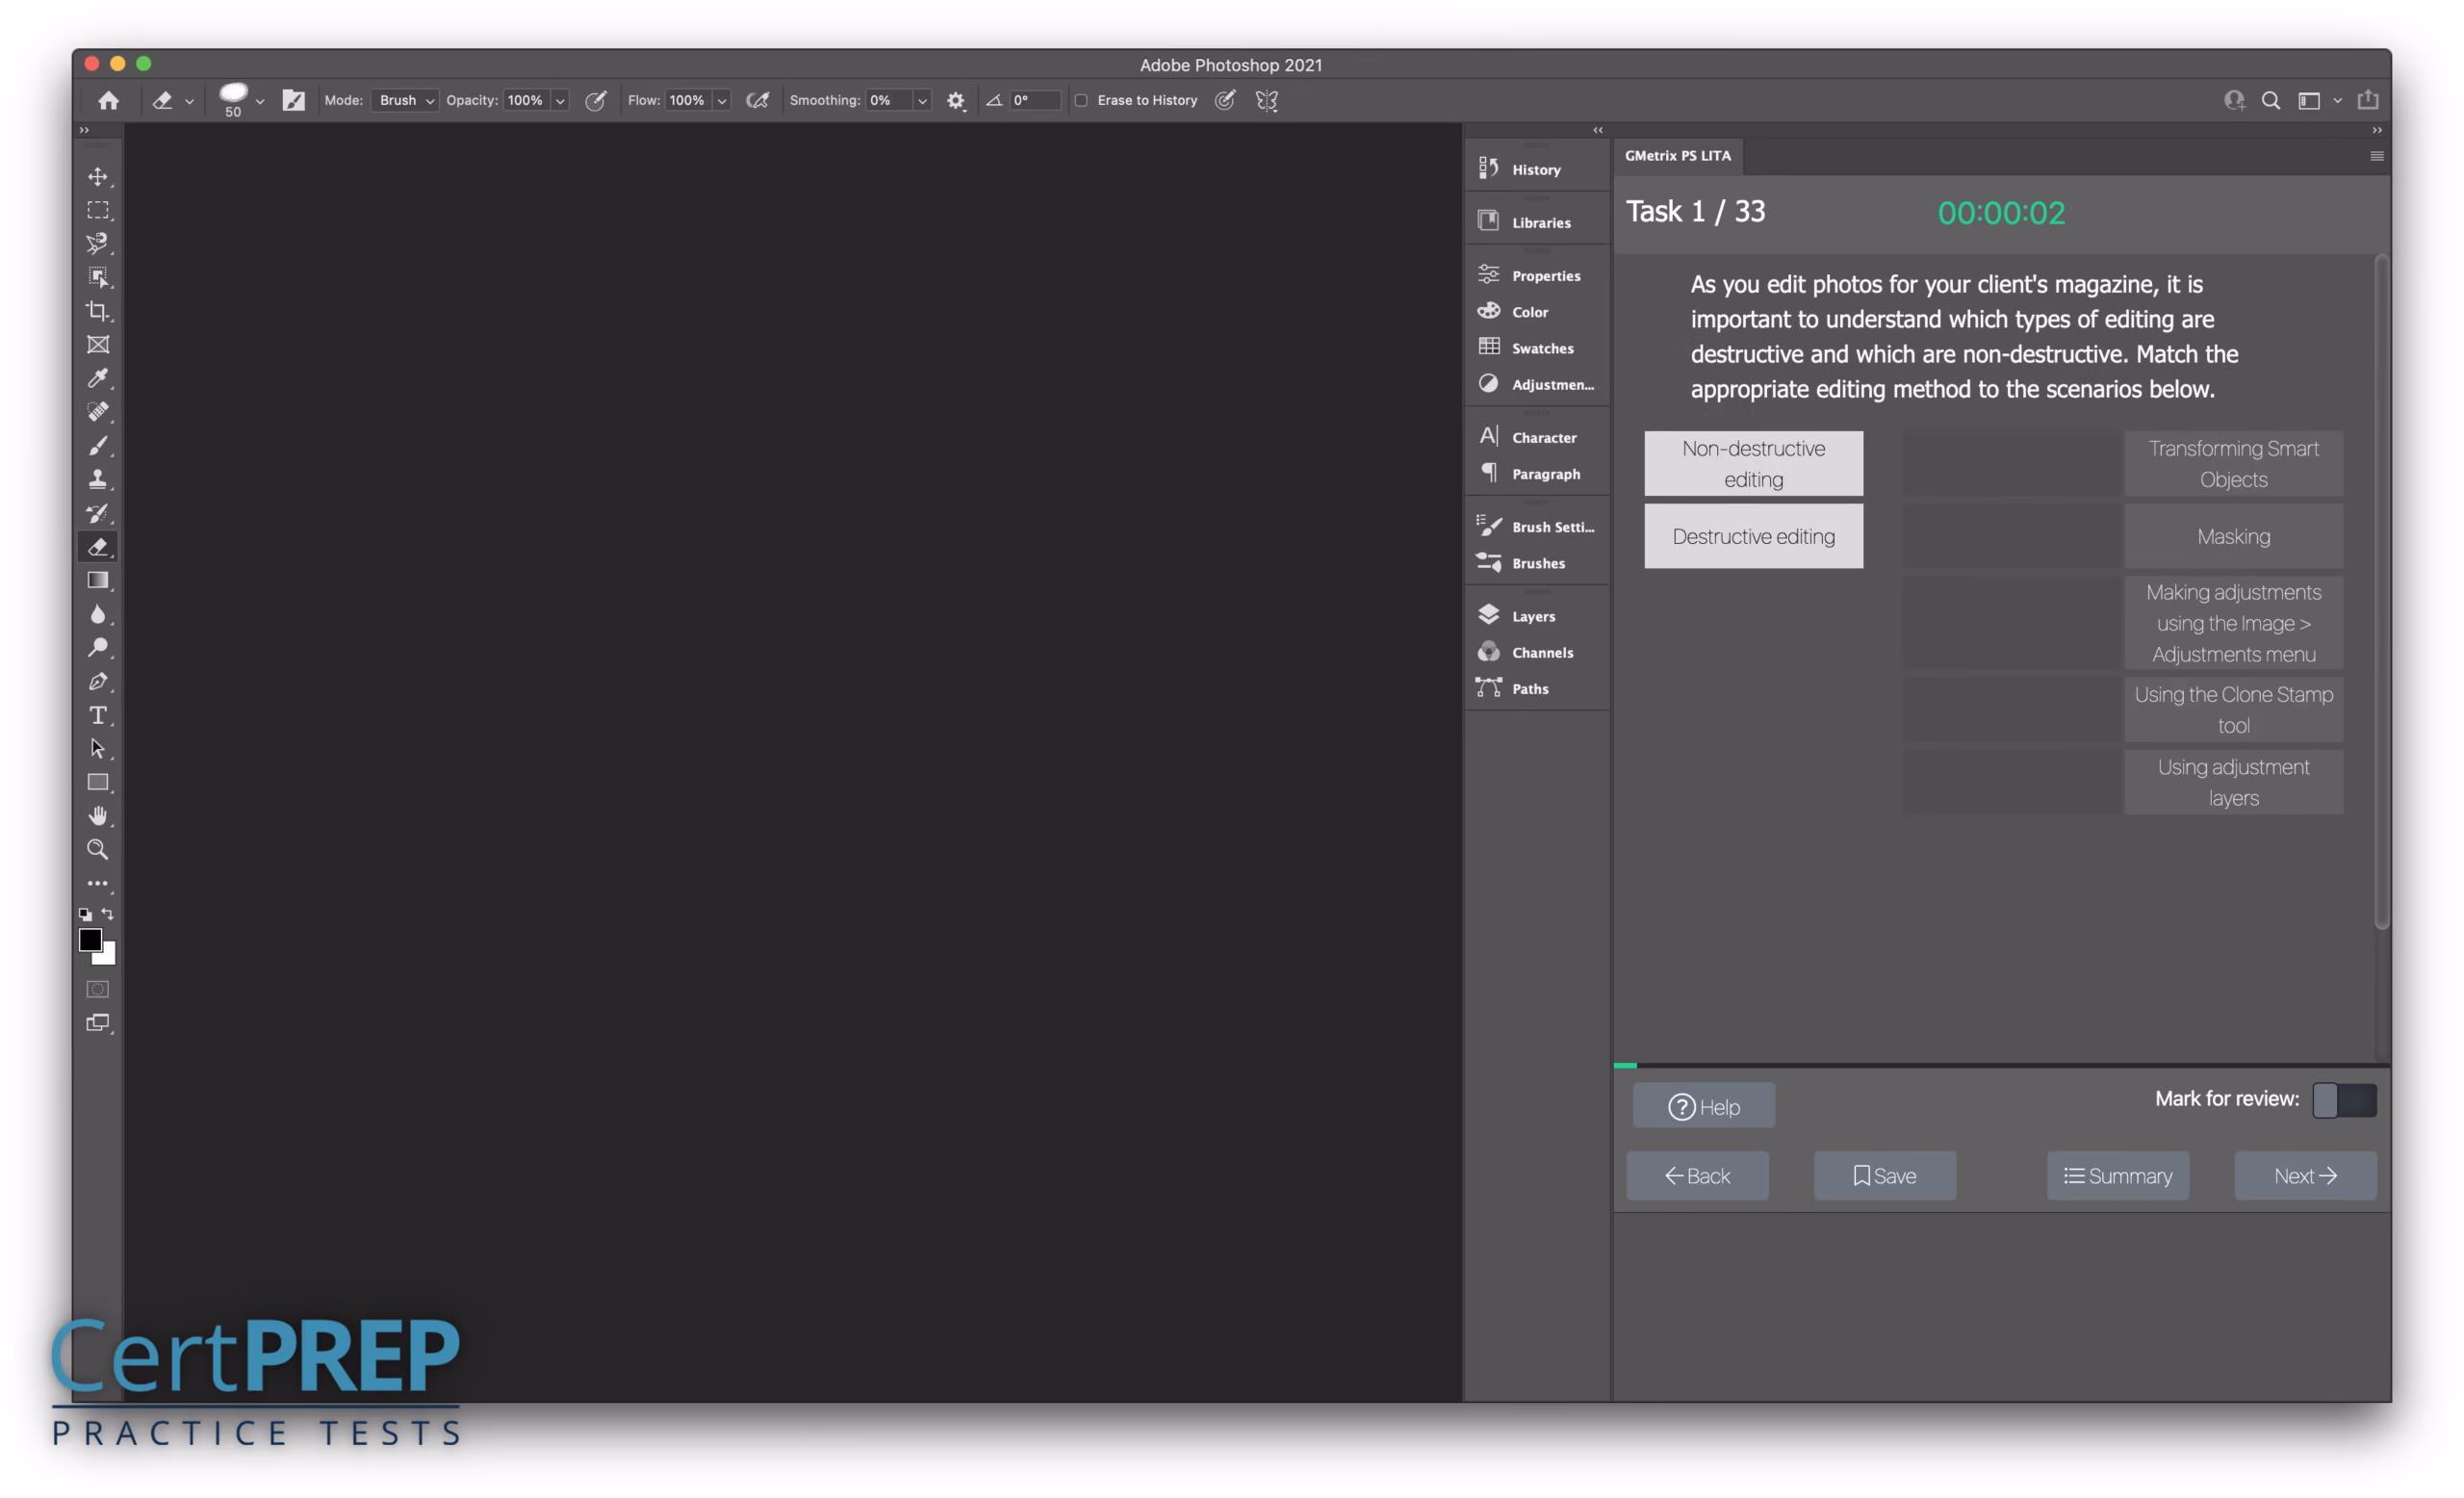Switch to the History panel
This screenshot has height=1498, width=2464.
click(x=1535, y=169)
